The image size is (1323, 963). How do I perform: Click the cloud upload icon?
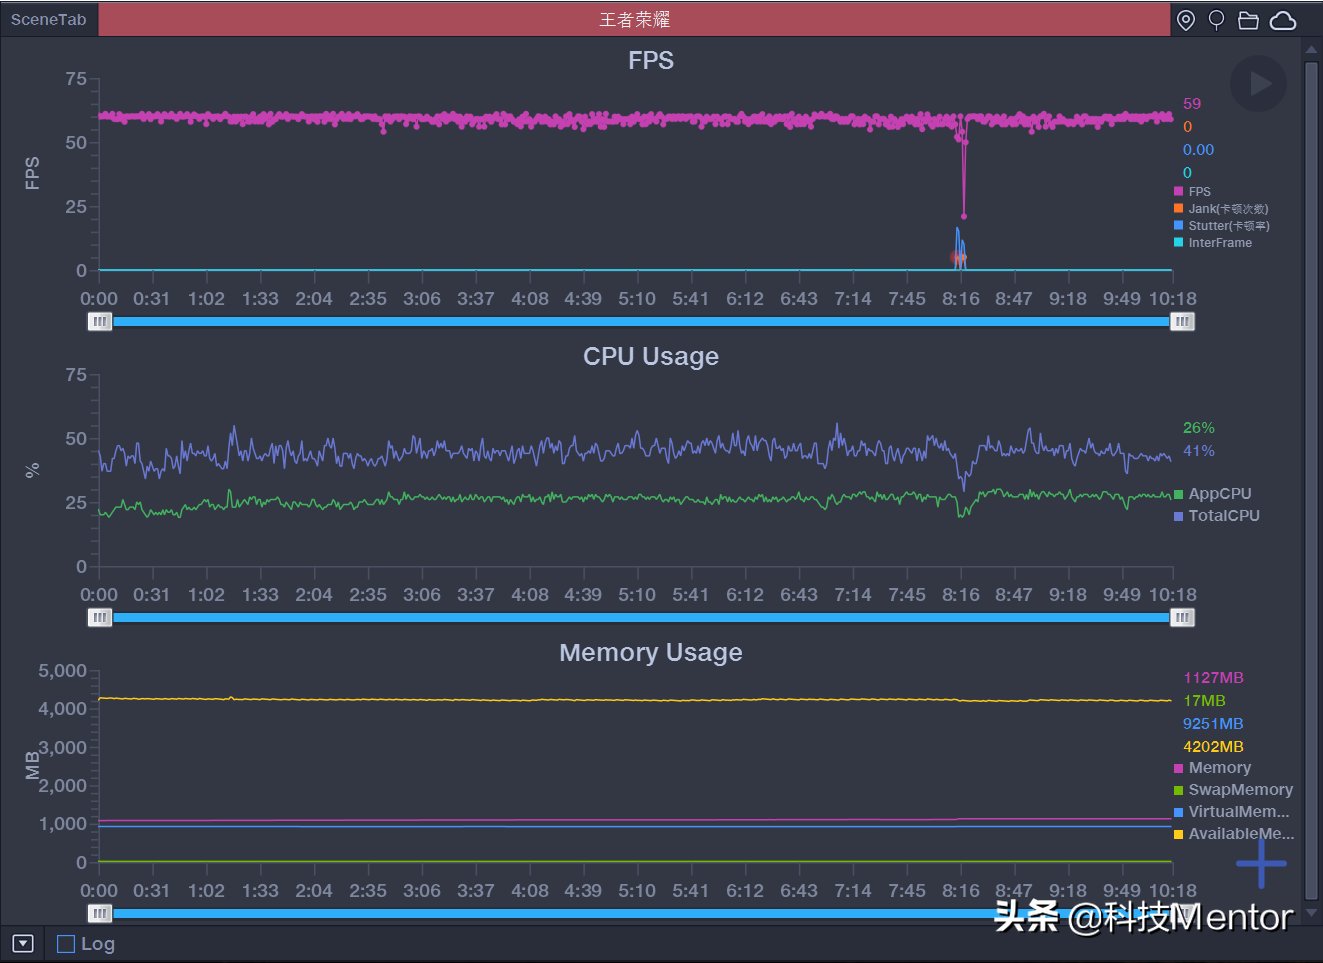click(1283, 20)
